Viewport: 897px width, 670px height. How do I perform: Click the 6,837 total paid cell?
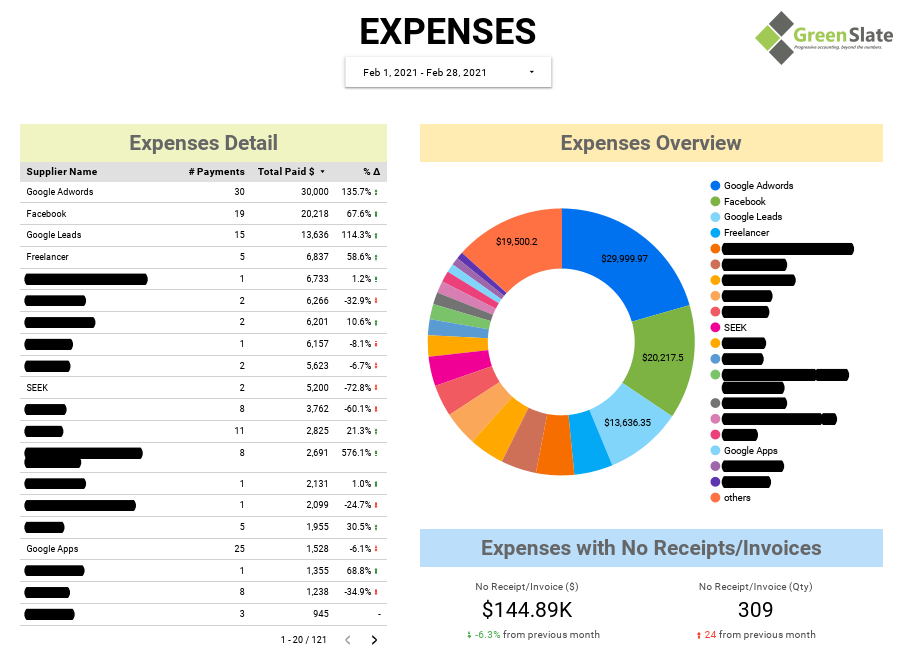(317, 257)
